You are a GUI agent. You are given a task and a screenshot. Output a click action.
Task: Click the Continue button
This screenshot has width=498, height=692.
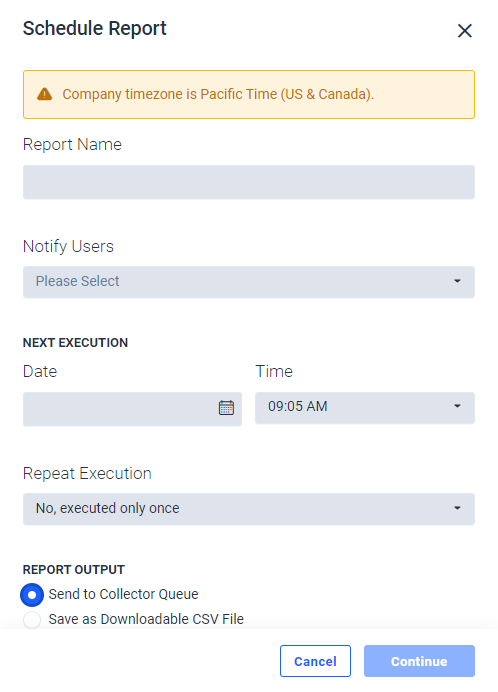click(x=419, y=661)
